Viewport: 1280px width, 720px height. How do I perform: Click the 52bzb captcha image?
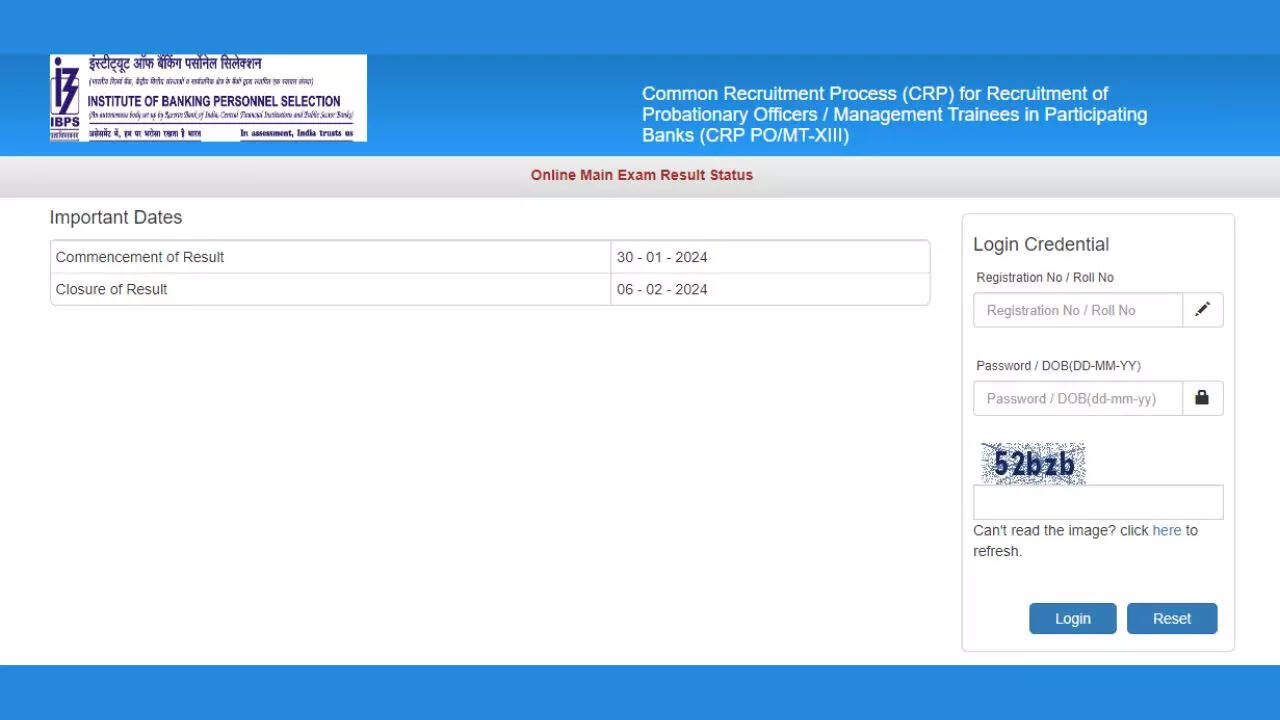click(1033, 464)
